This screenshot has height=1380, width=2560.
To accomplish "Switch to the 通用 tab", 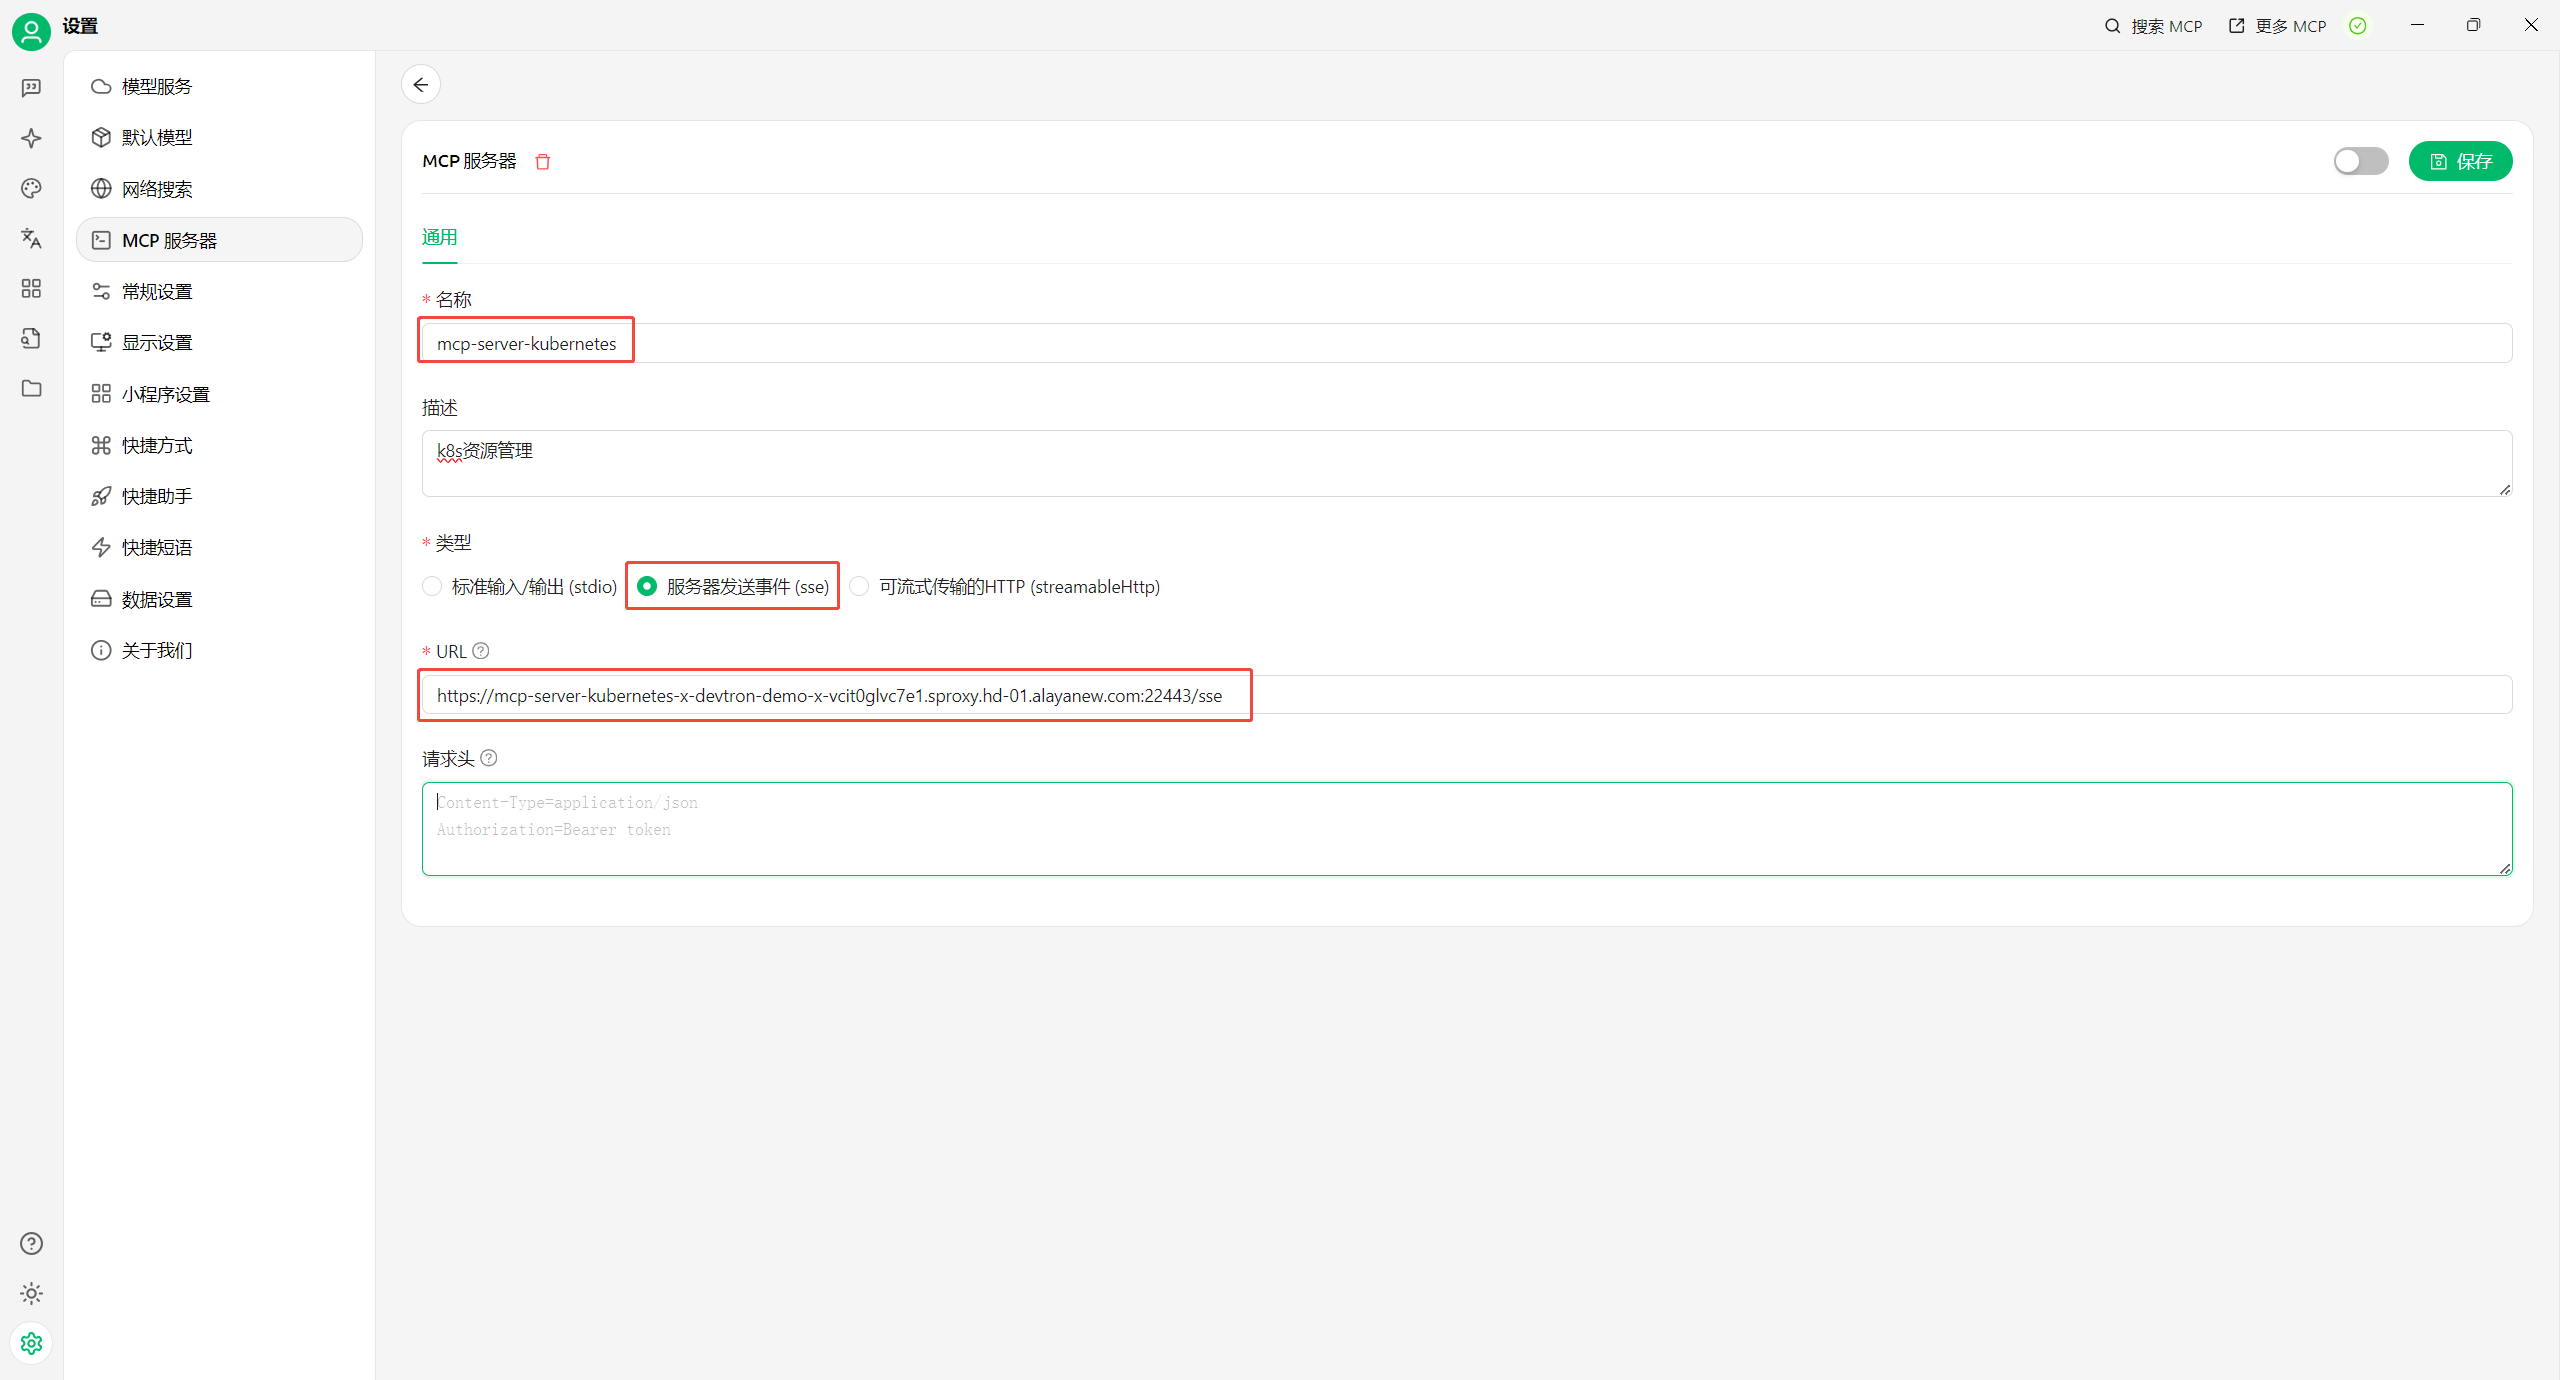I will click(x=439, y=238).
